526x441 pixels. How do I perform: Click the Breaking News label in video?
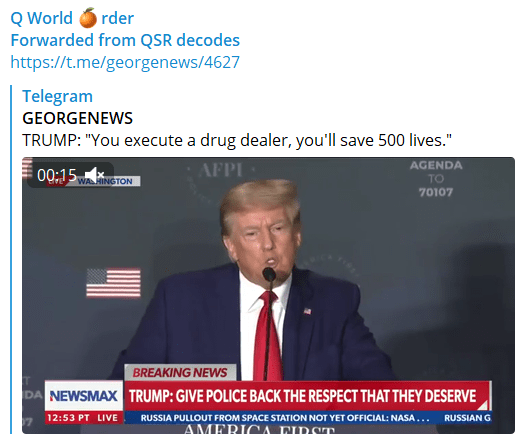click(x=180, y=372)
